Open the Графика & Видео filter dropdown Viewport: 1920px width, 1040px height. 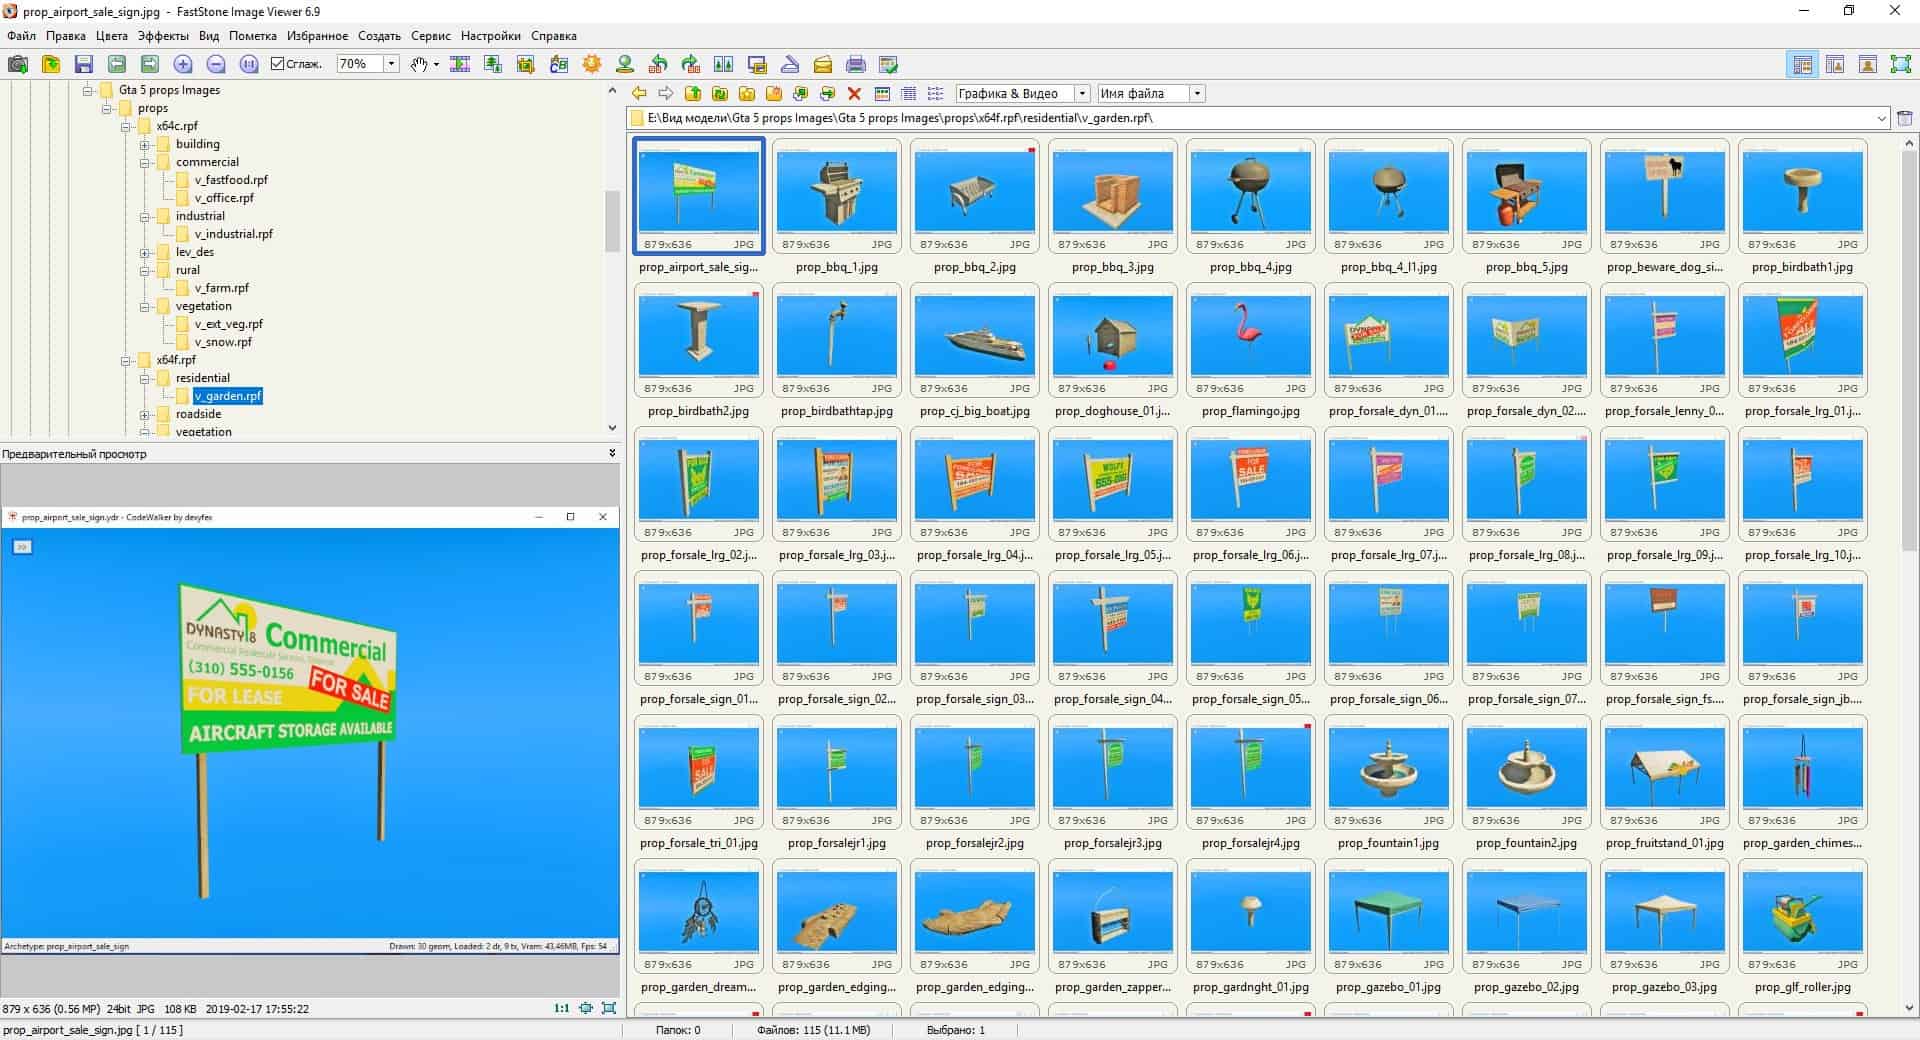click(1081, 93)
